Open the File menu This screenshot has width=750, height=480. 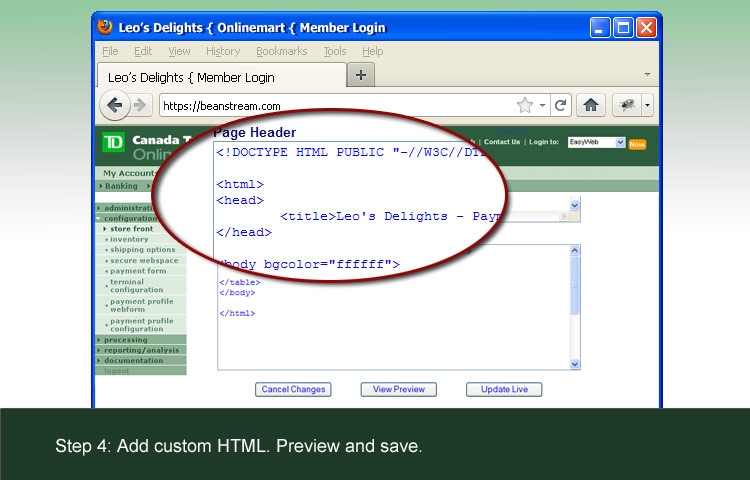(x=110, y=51)
